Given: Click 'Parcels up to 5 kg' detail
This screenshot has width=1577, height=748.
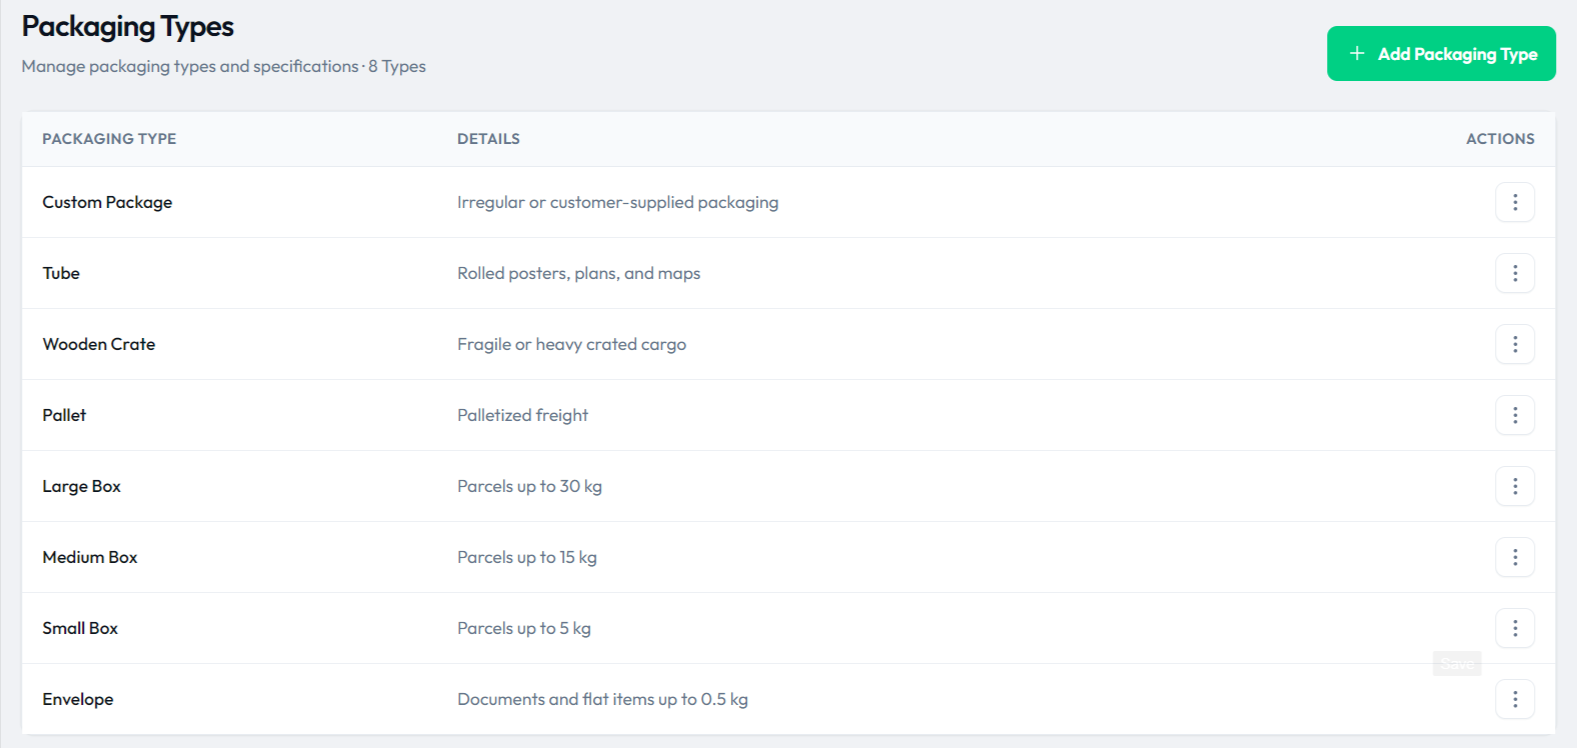Looking at the screenshot, I should click(524, 628).
